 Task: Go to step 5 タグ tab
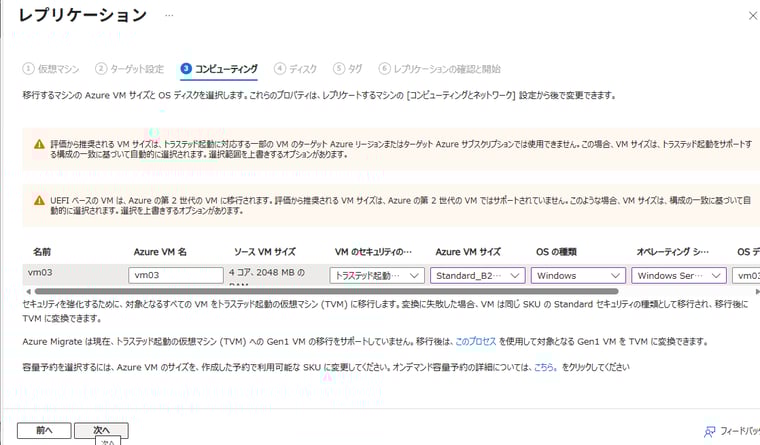coord(348,69)
